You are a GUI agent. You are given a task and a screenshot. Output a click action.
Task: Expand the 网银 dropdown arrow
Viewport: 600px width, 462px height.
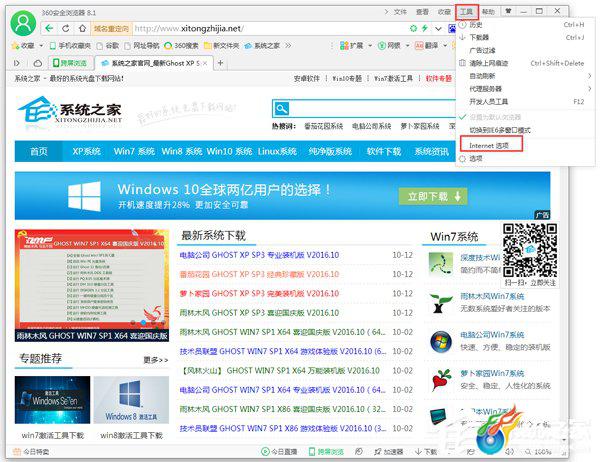408,46
